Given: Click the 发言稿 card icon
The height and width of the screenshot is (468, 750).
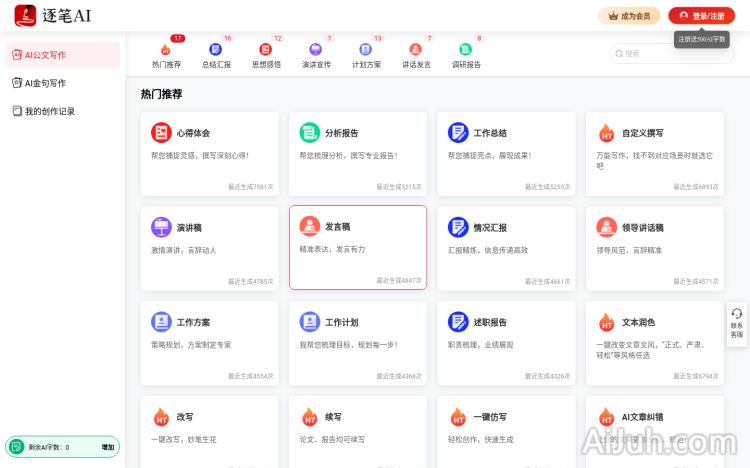Looking at the screenshot, I should click(x=309, y=226).
